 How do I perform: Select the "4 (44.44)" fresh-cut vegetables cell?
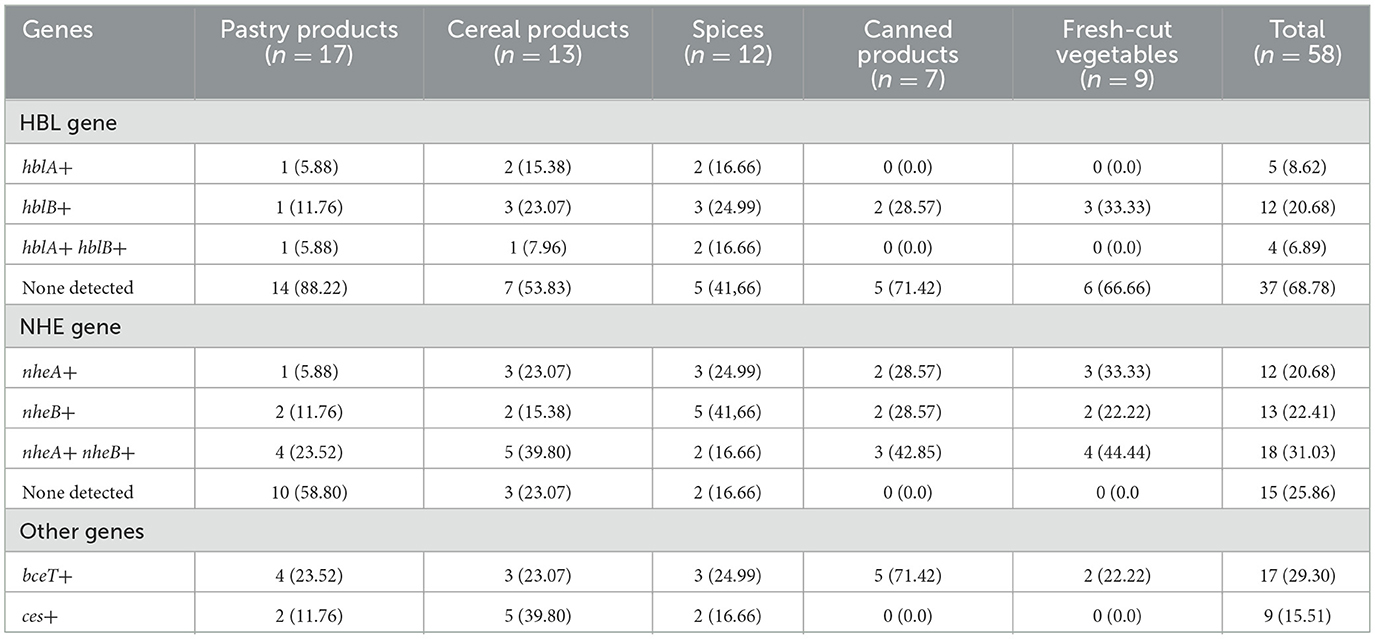[x=1116, y=451]
